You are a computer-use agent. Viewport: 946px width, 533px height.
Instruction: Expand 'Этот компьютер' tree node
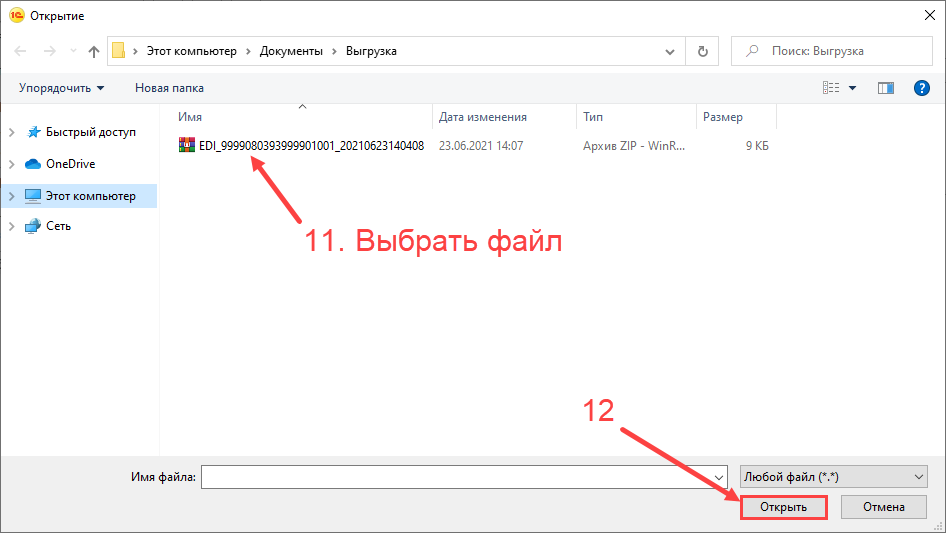coord(11,196)
